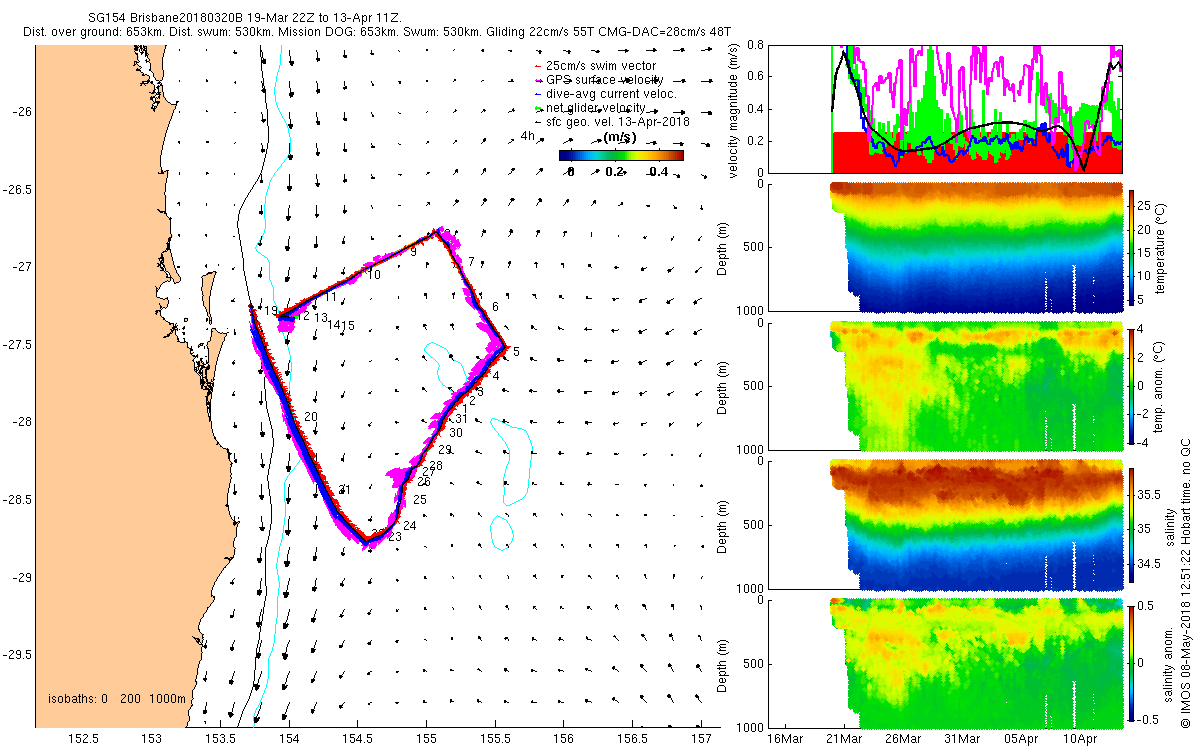Click the 16Mar date tick label

click(785, 740)
